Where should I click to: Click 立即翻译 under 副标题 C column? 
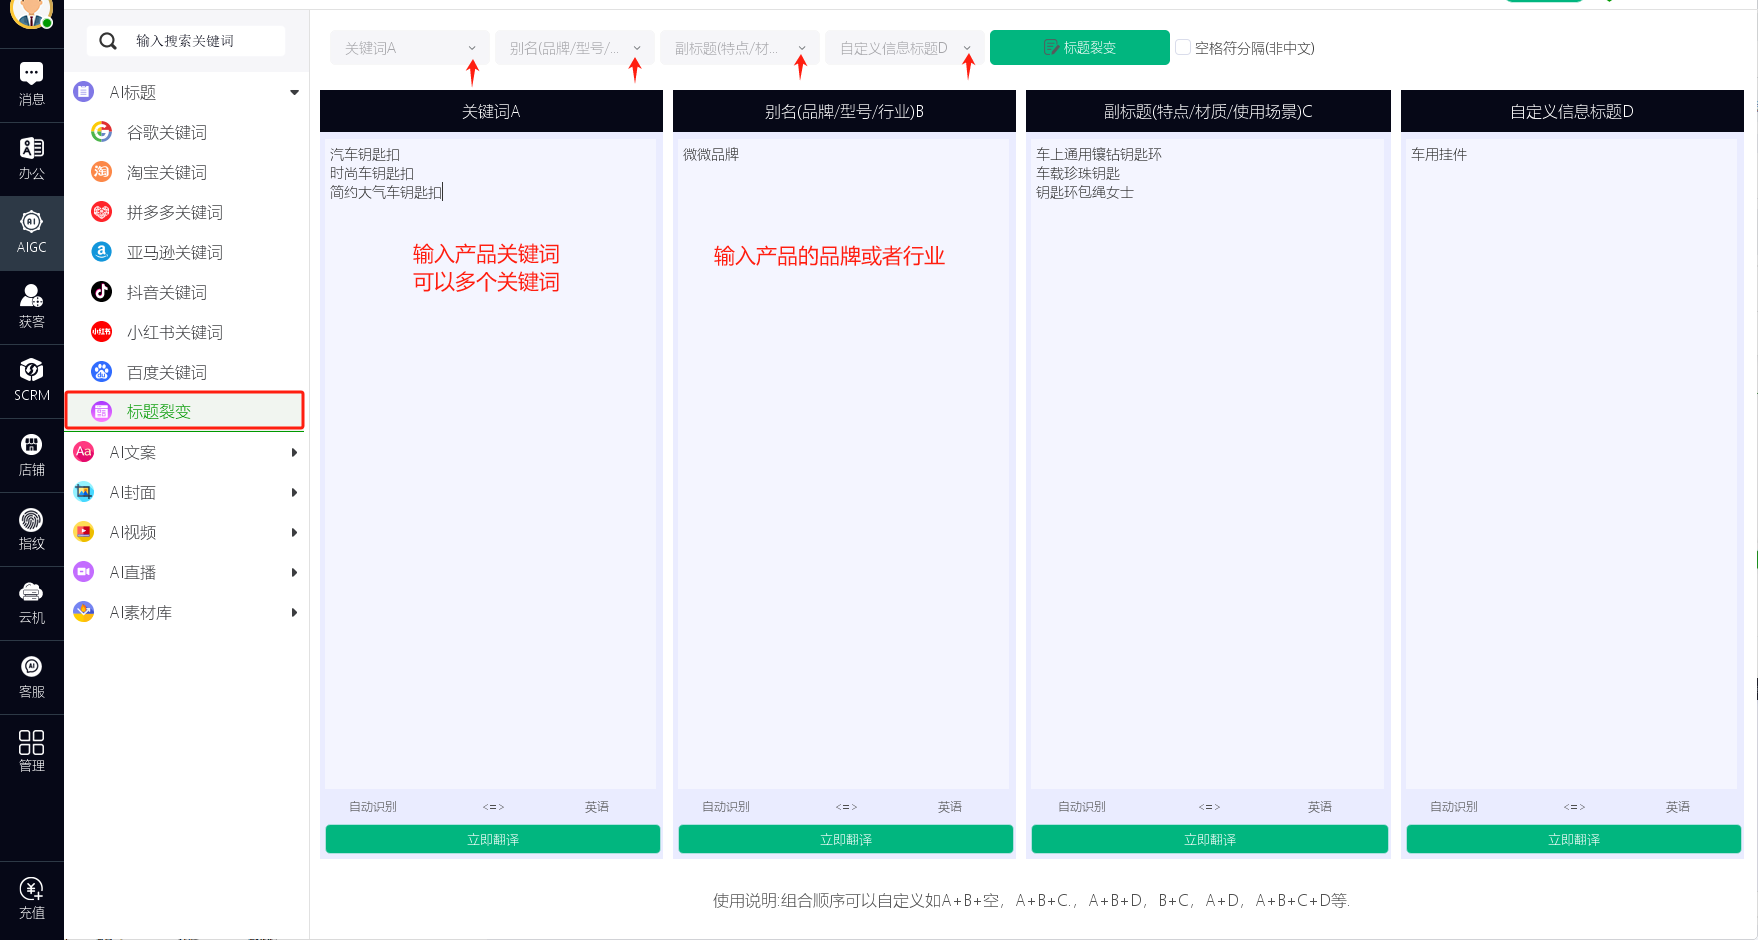(x=1210, y=839)
